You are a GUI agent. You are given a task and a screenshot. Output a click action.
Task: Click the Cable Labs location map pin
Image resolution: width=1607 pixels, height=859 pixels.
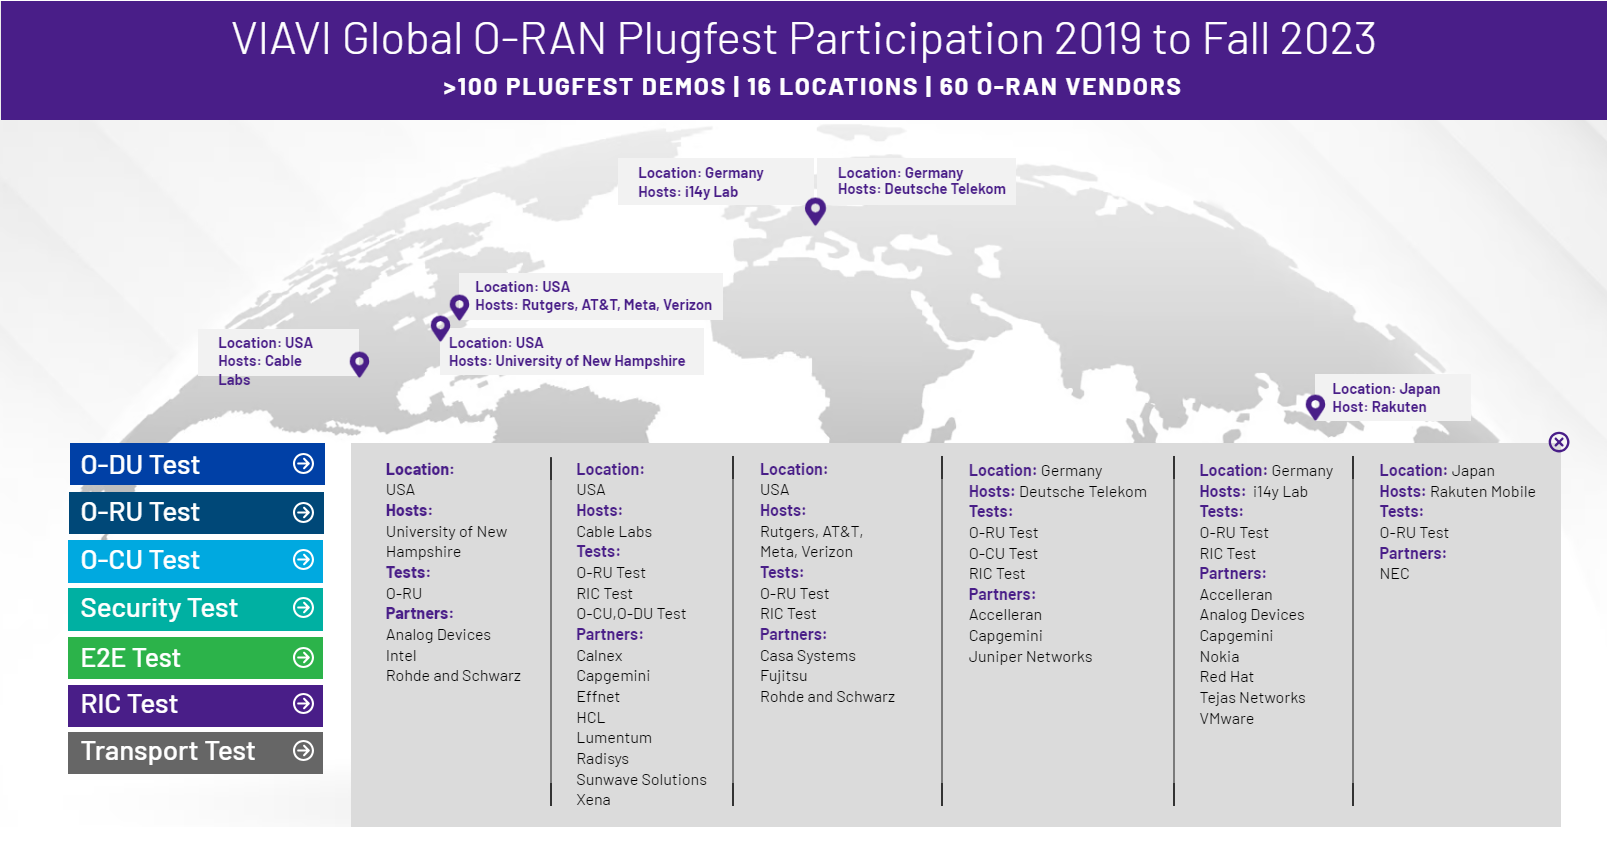tap(360, 363)
